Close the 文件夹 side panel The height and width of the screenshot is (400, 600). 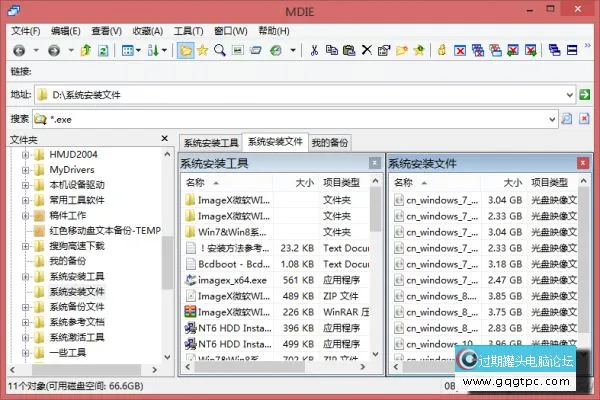[x=165, y=139]
